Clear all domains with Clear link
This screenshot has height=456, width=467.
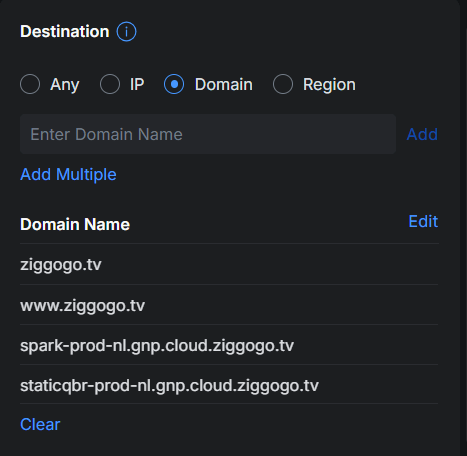pos(40,424)
